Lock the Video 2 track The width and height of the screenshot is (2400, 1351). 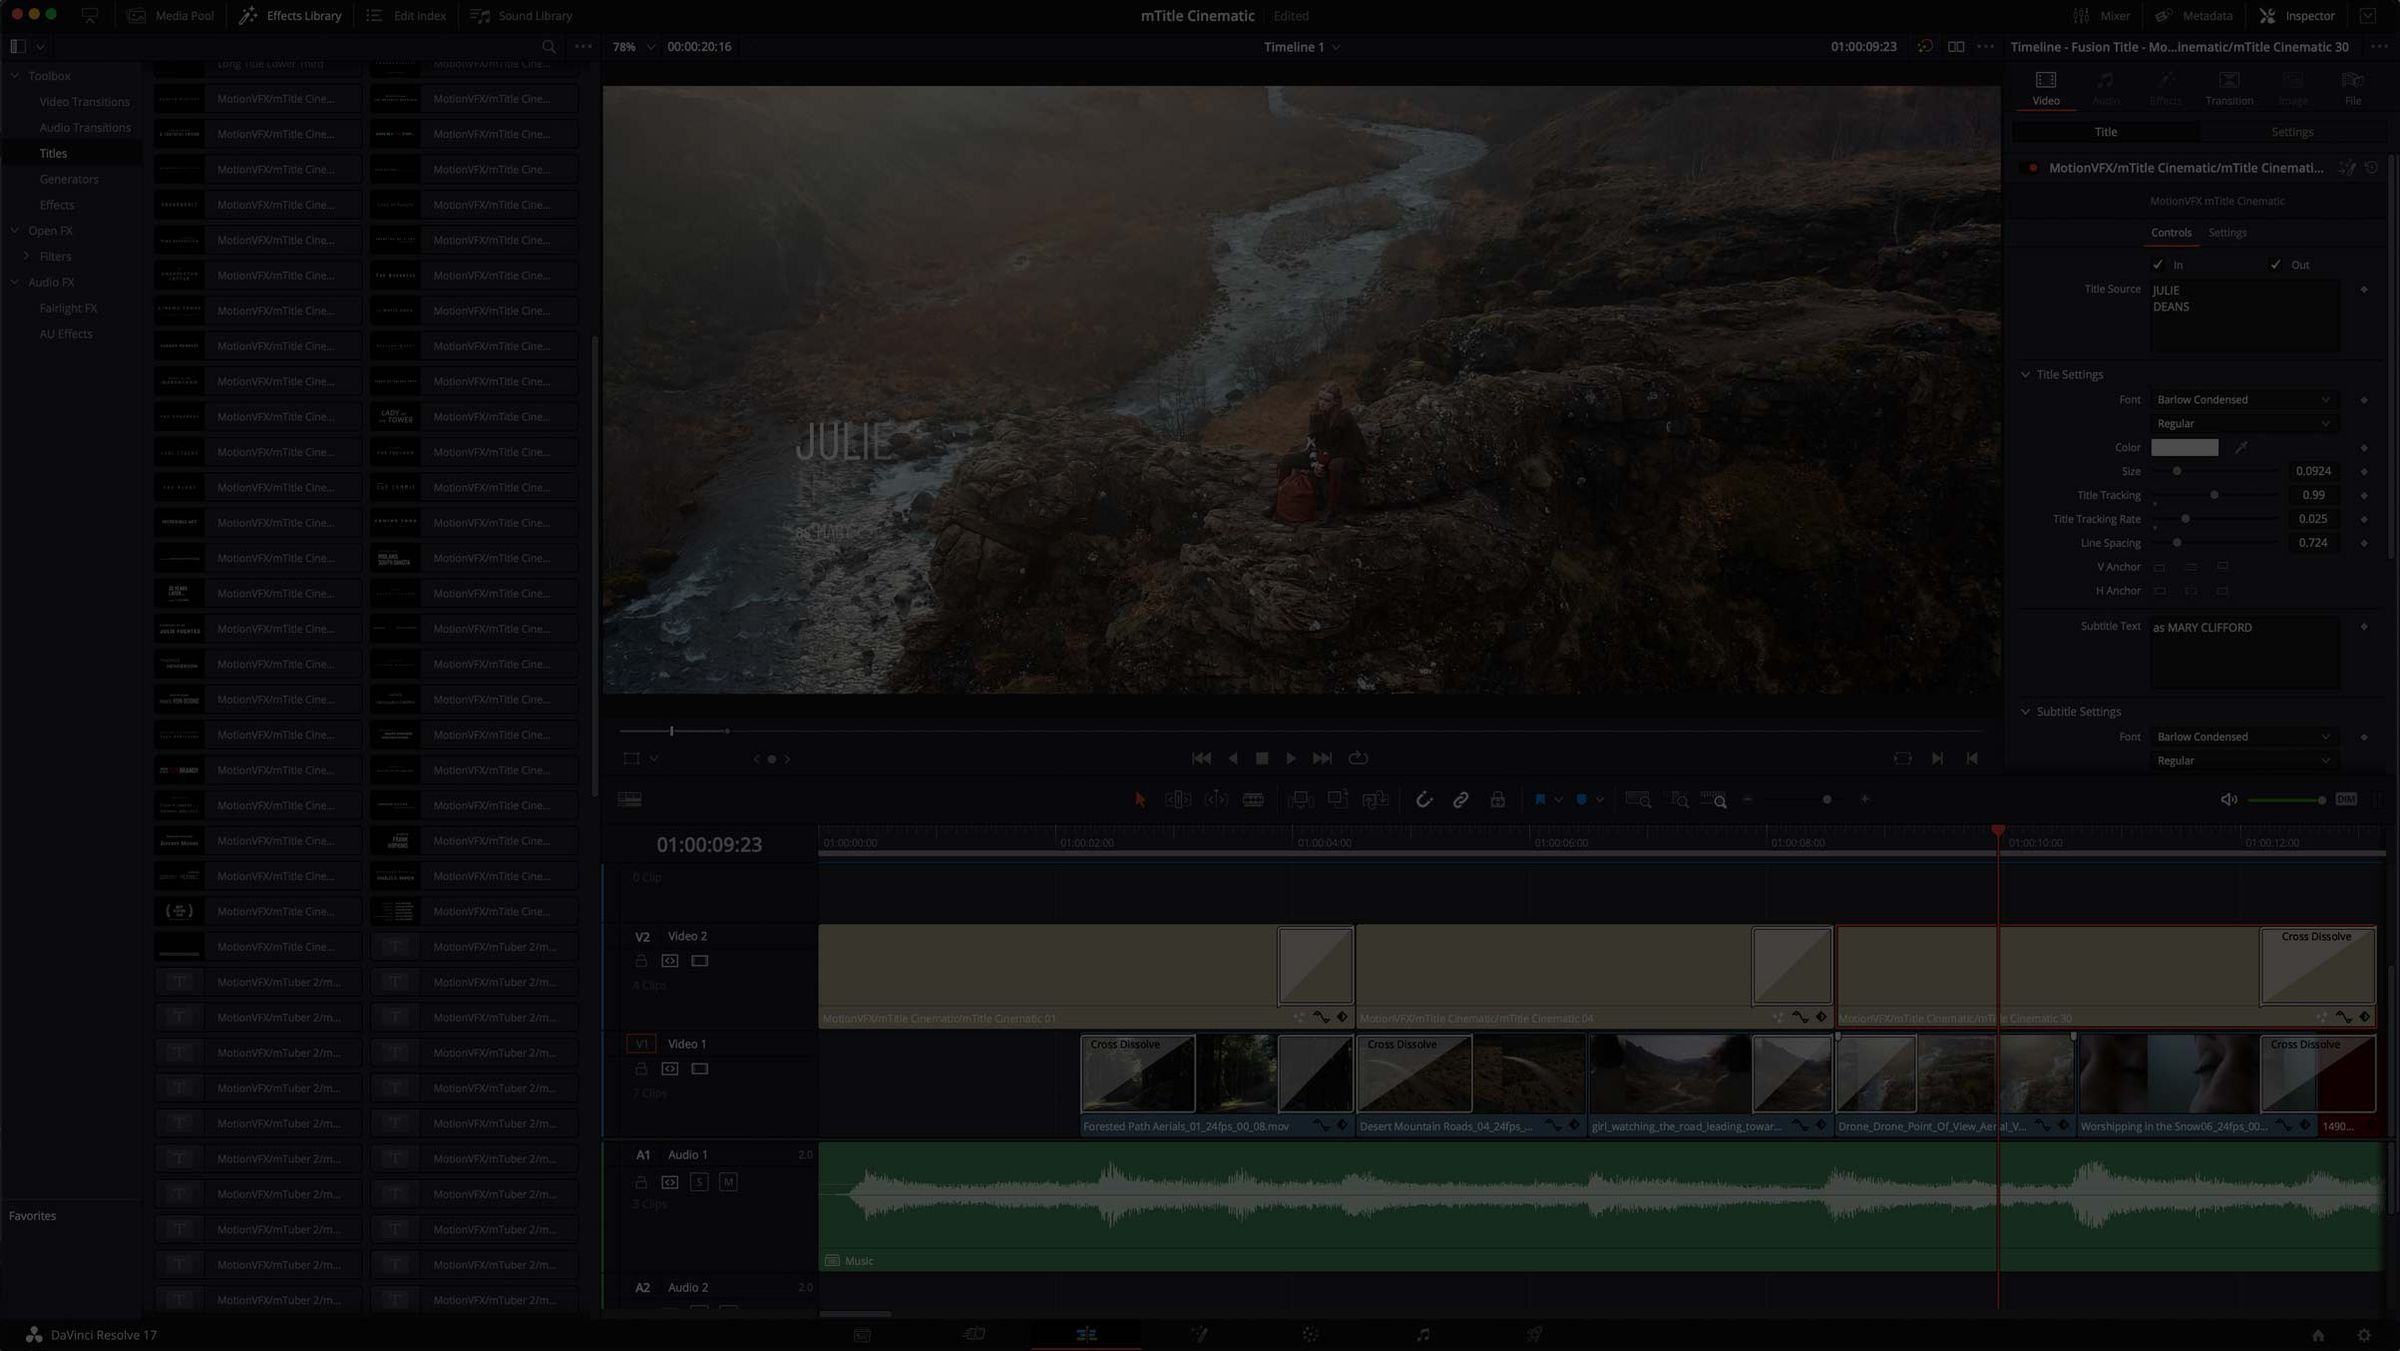tap(642, 960)
